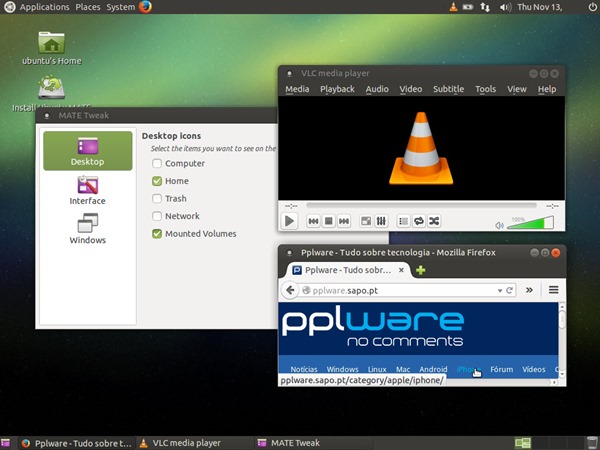Select Interface section in MATE Tweak
Viewport: 600px width, 450px height.
(x=88, y=190)
